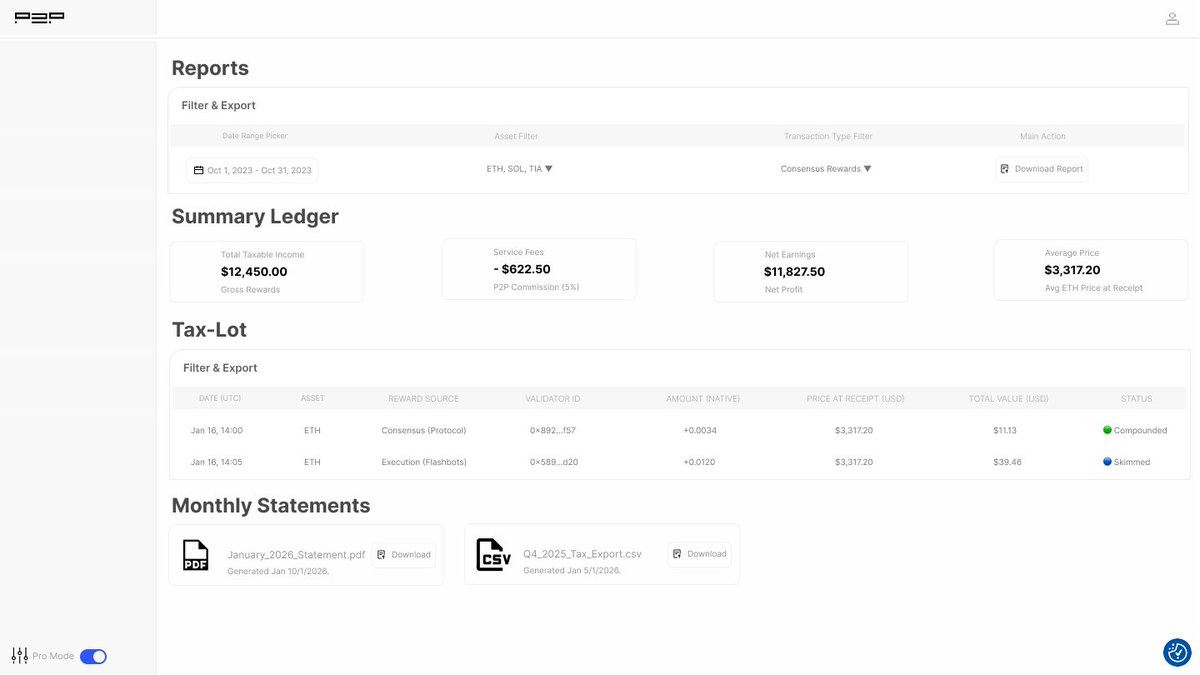Open the profile account icon top right
The image size is (1200, 675).
click(1172, 18)
